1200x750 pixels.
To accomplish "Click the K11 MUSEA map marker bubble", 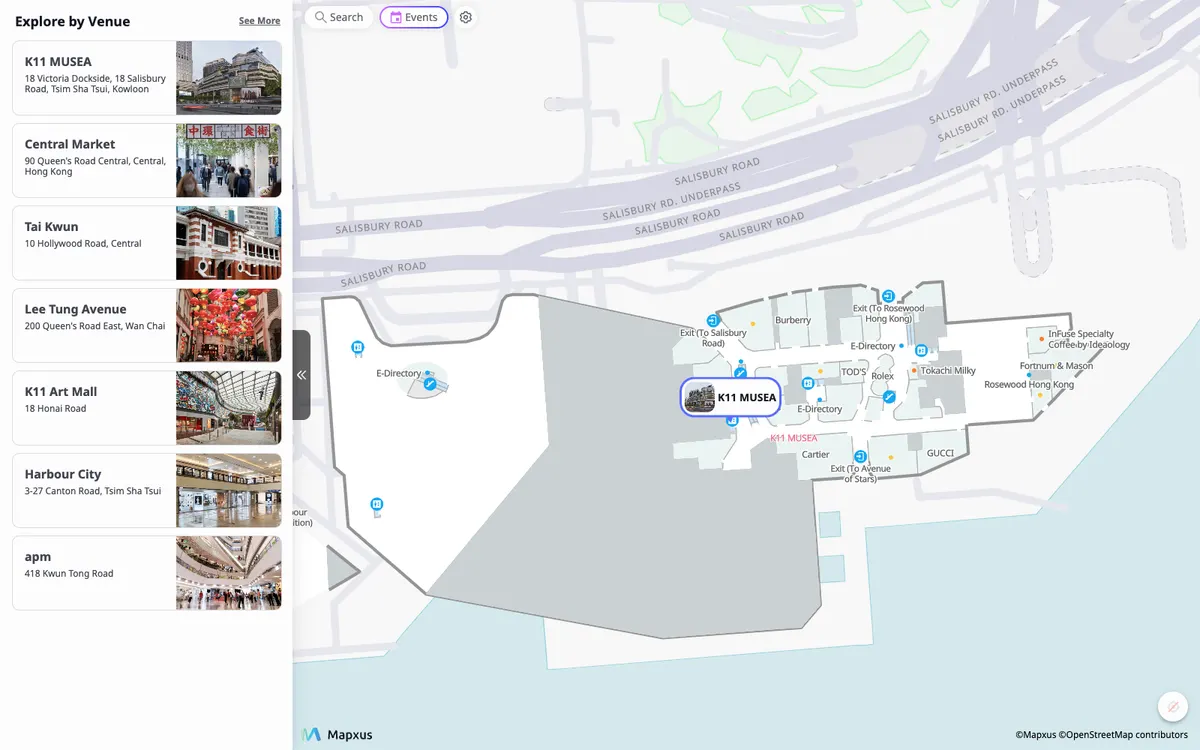I will coord(730,397).
